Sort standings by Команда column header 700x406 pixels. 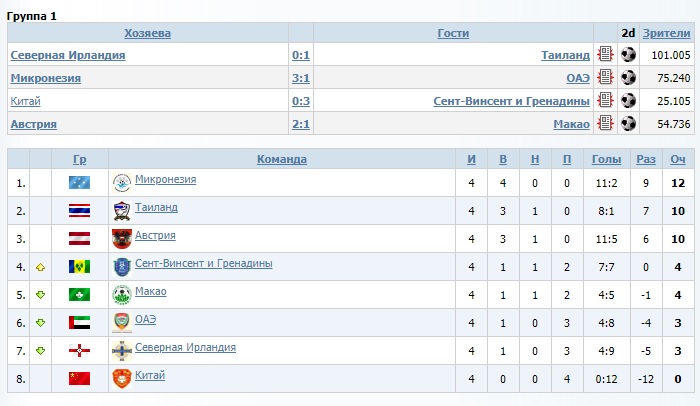[282, 159]
